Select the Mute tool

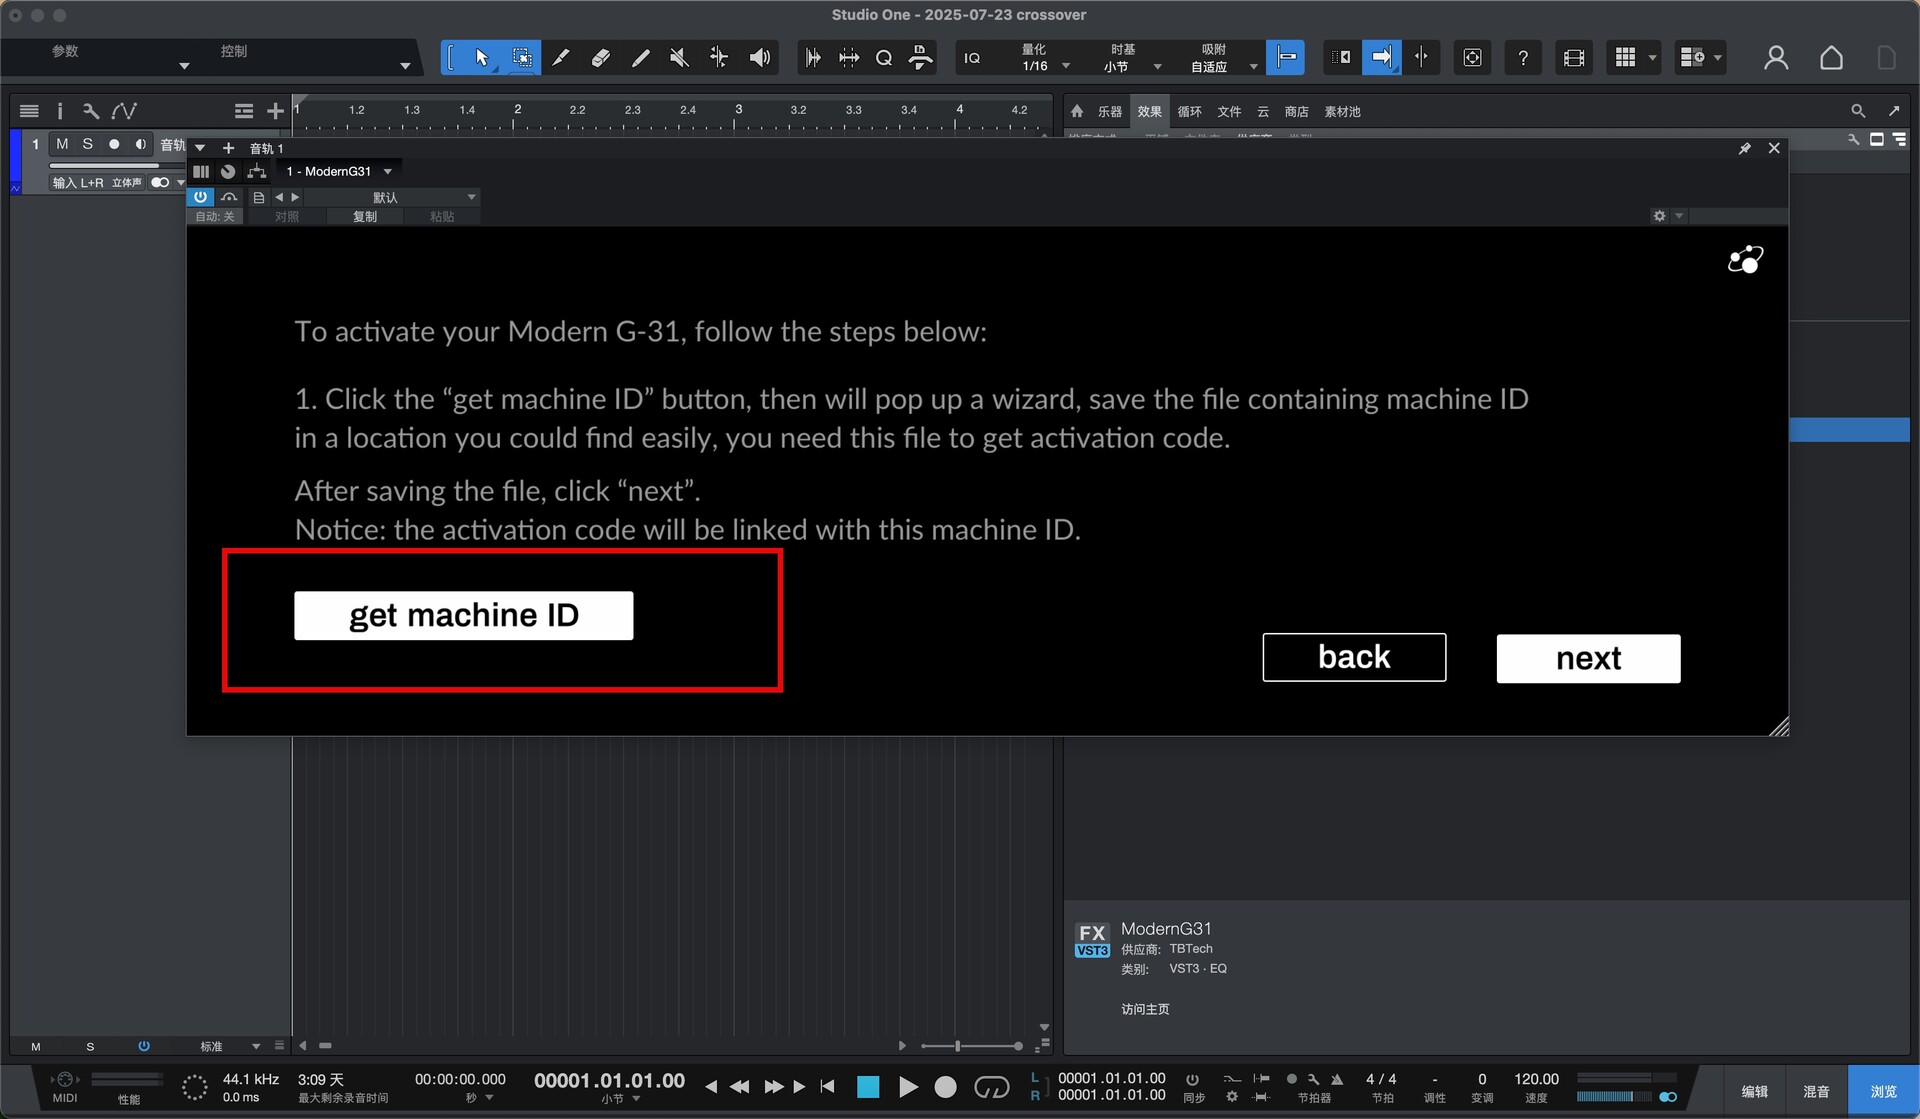tap(679, 58)
